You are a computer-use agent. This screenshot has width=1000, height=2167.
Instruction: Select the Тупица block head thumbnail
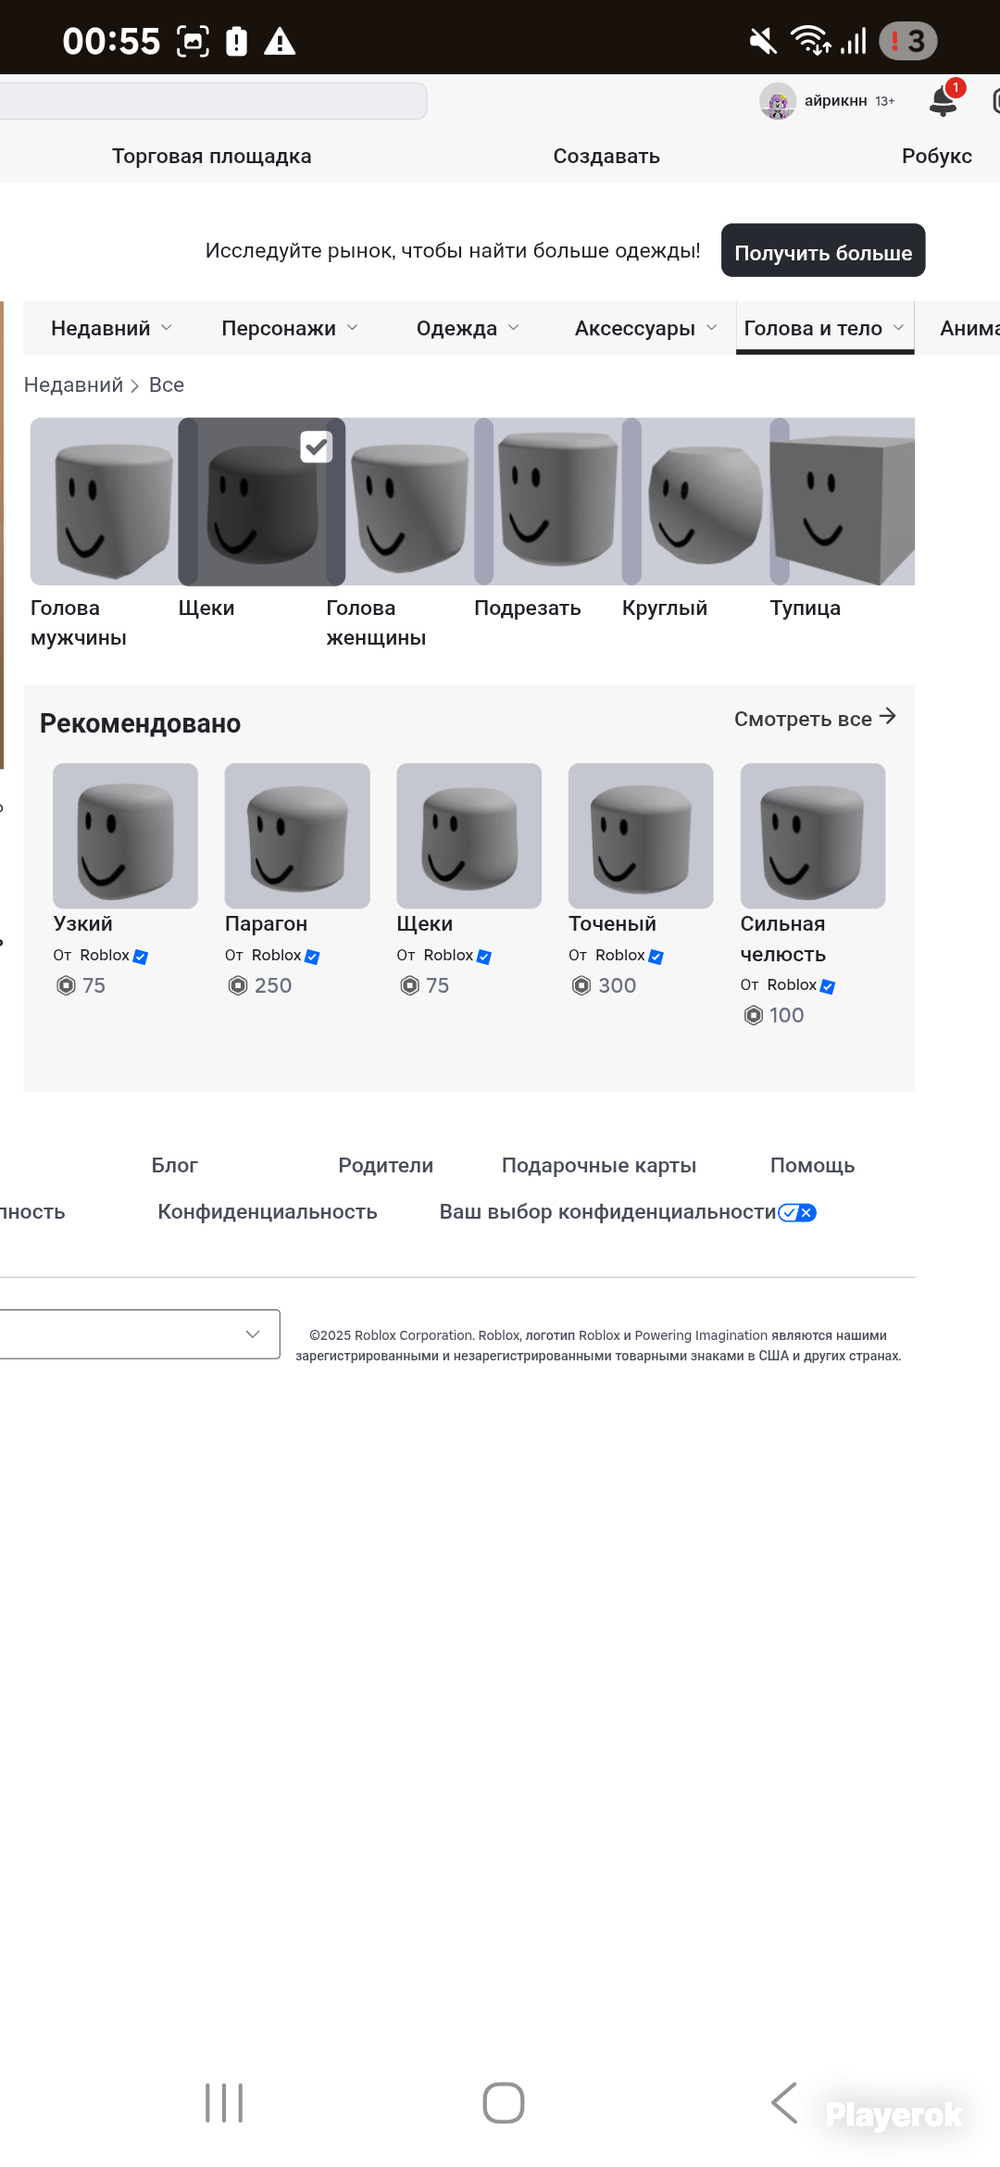[x=843, y=501]
